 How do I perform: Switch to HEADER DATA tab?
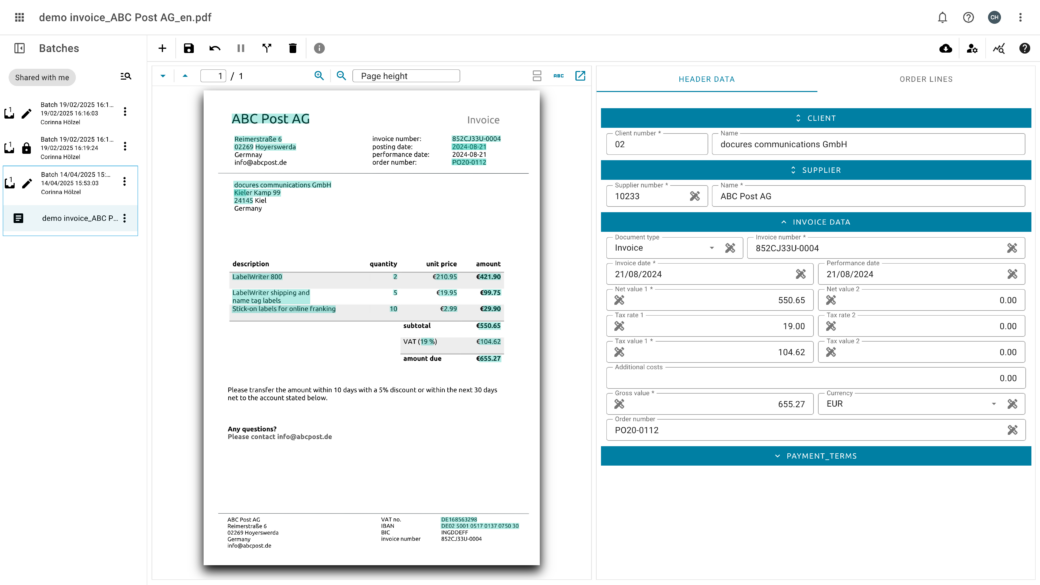706,79
